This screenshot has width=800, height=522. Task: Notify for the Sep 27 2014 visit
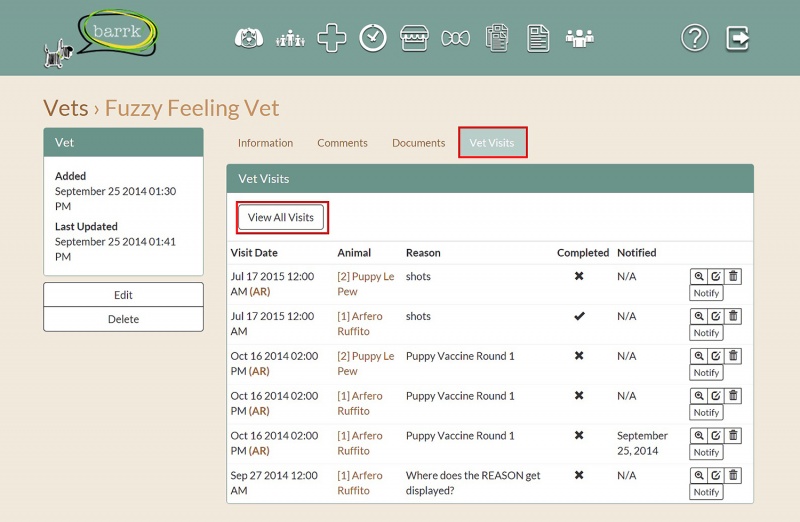(x=707, y=492)
